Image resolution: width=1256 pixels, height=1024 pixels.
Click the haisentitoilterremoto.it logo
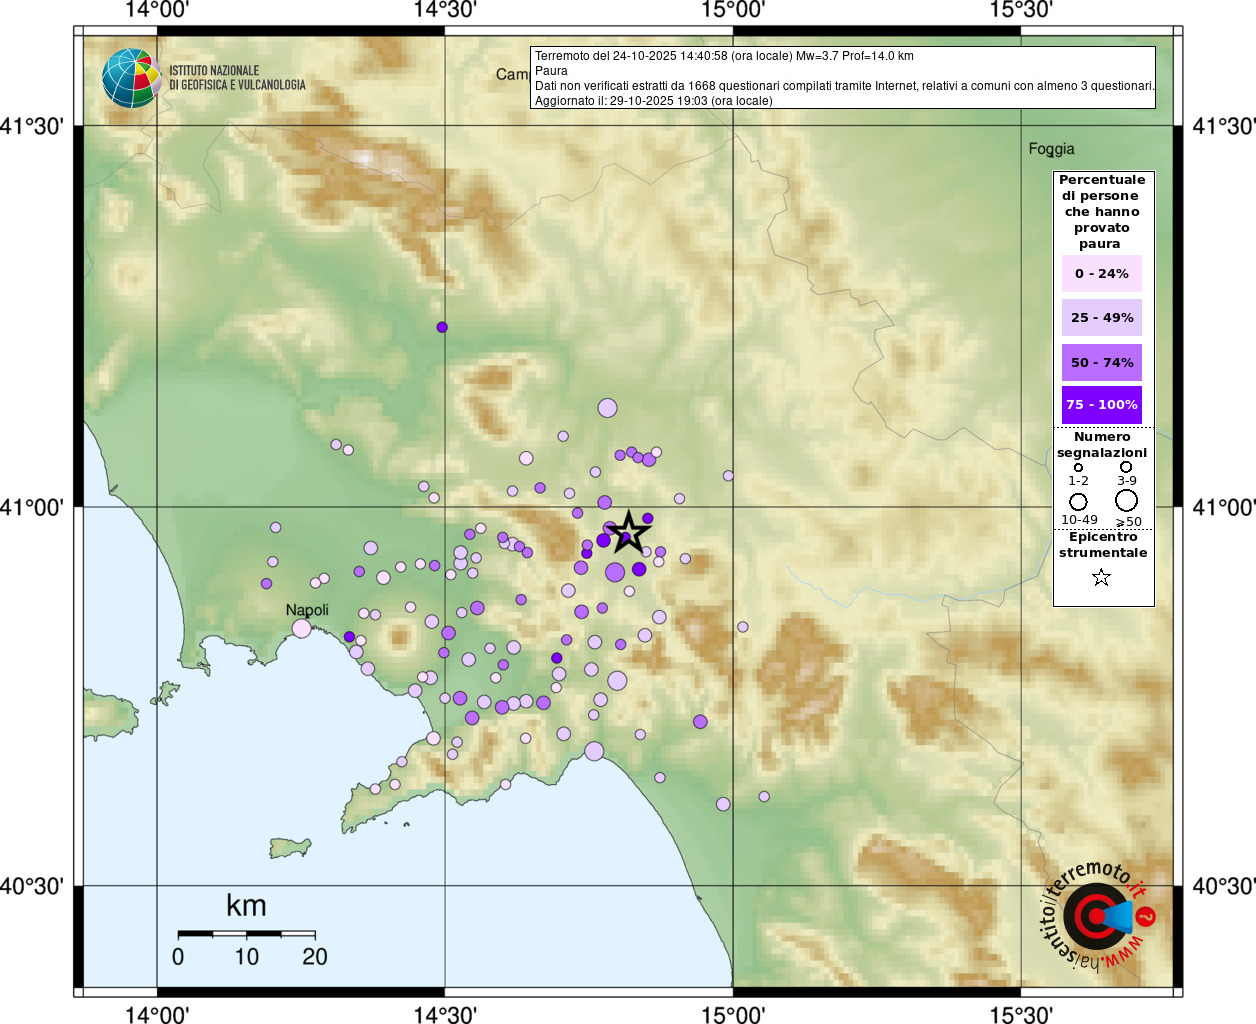(1098, 915)
